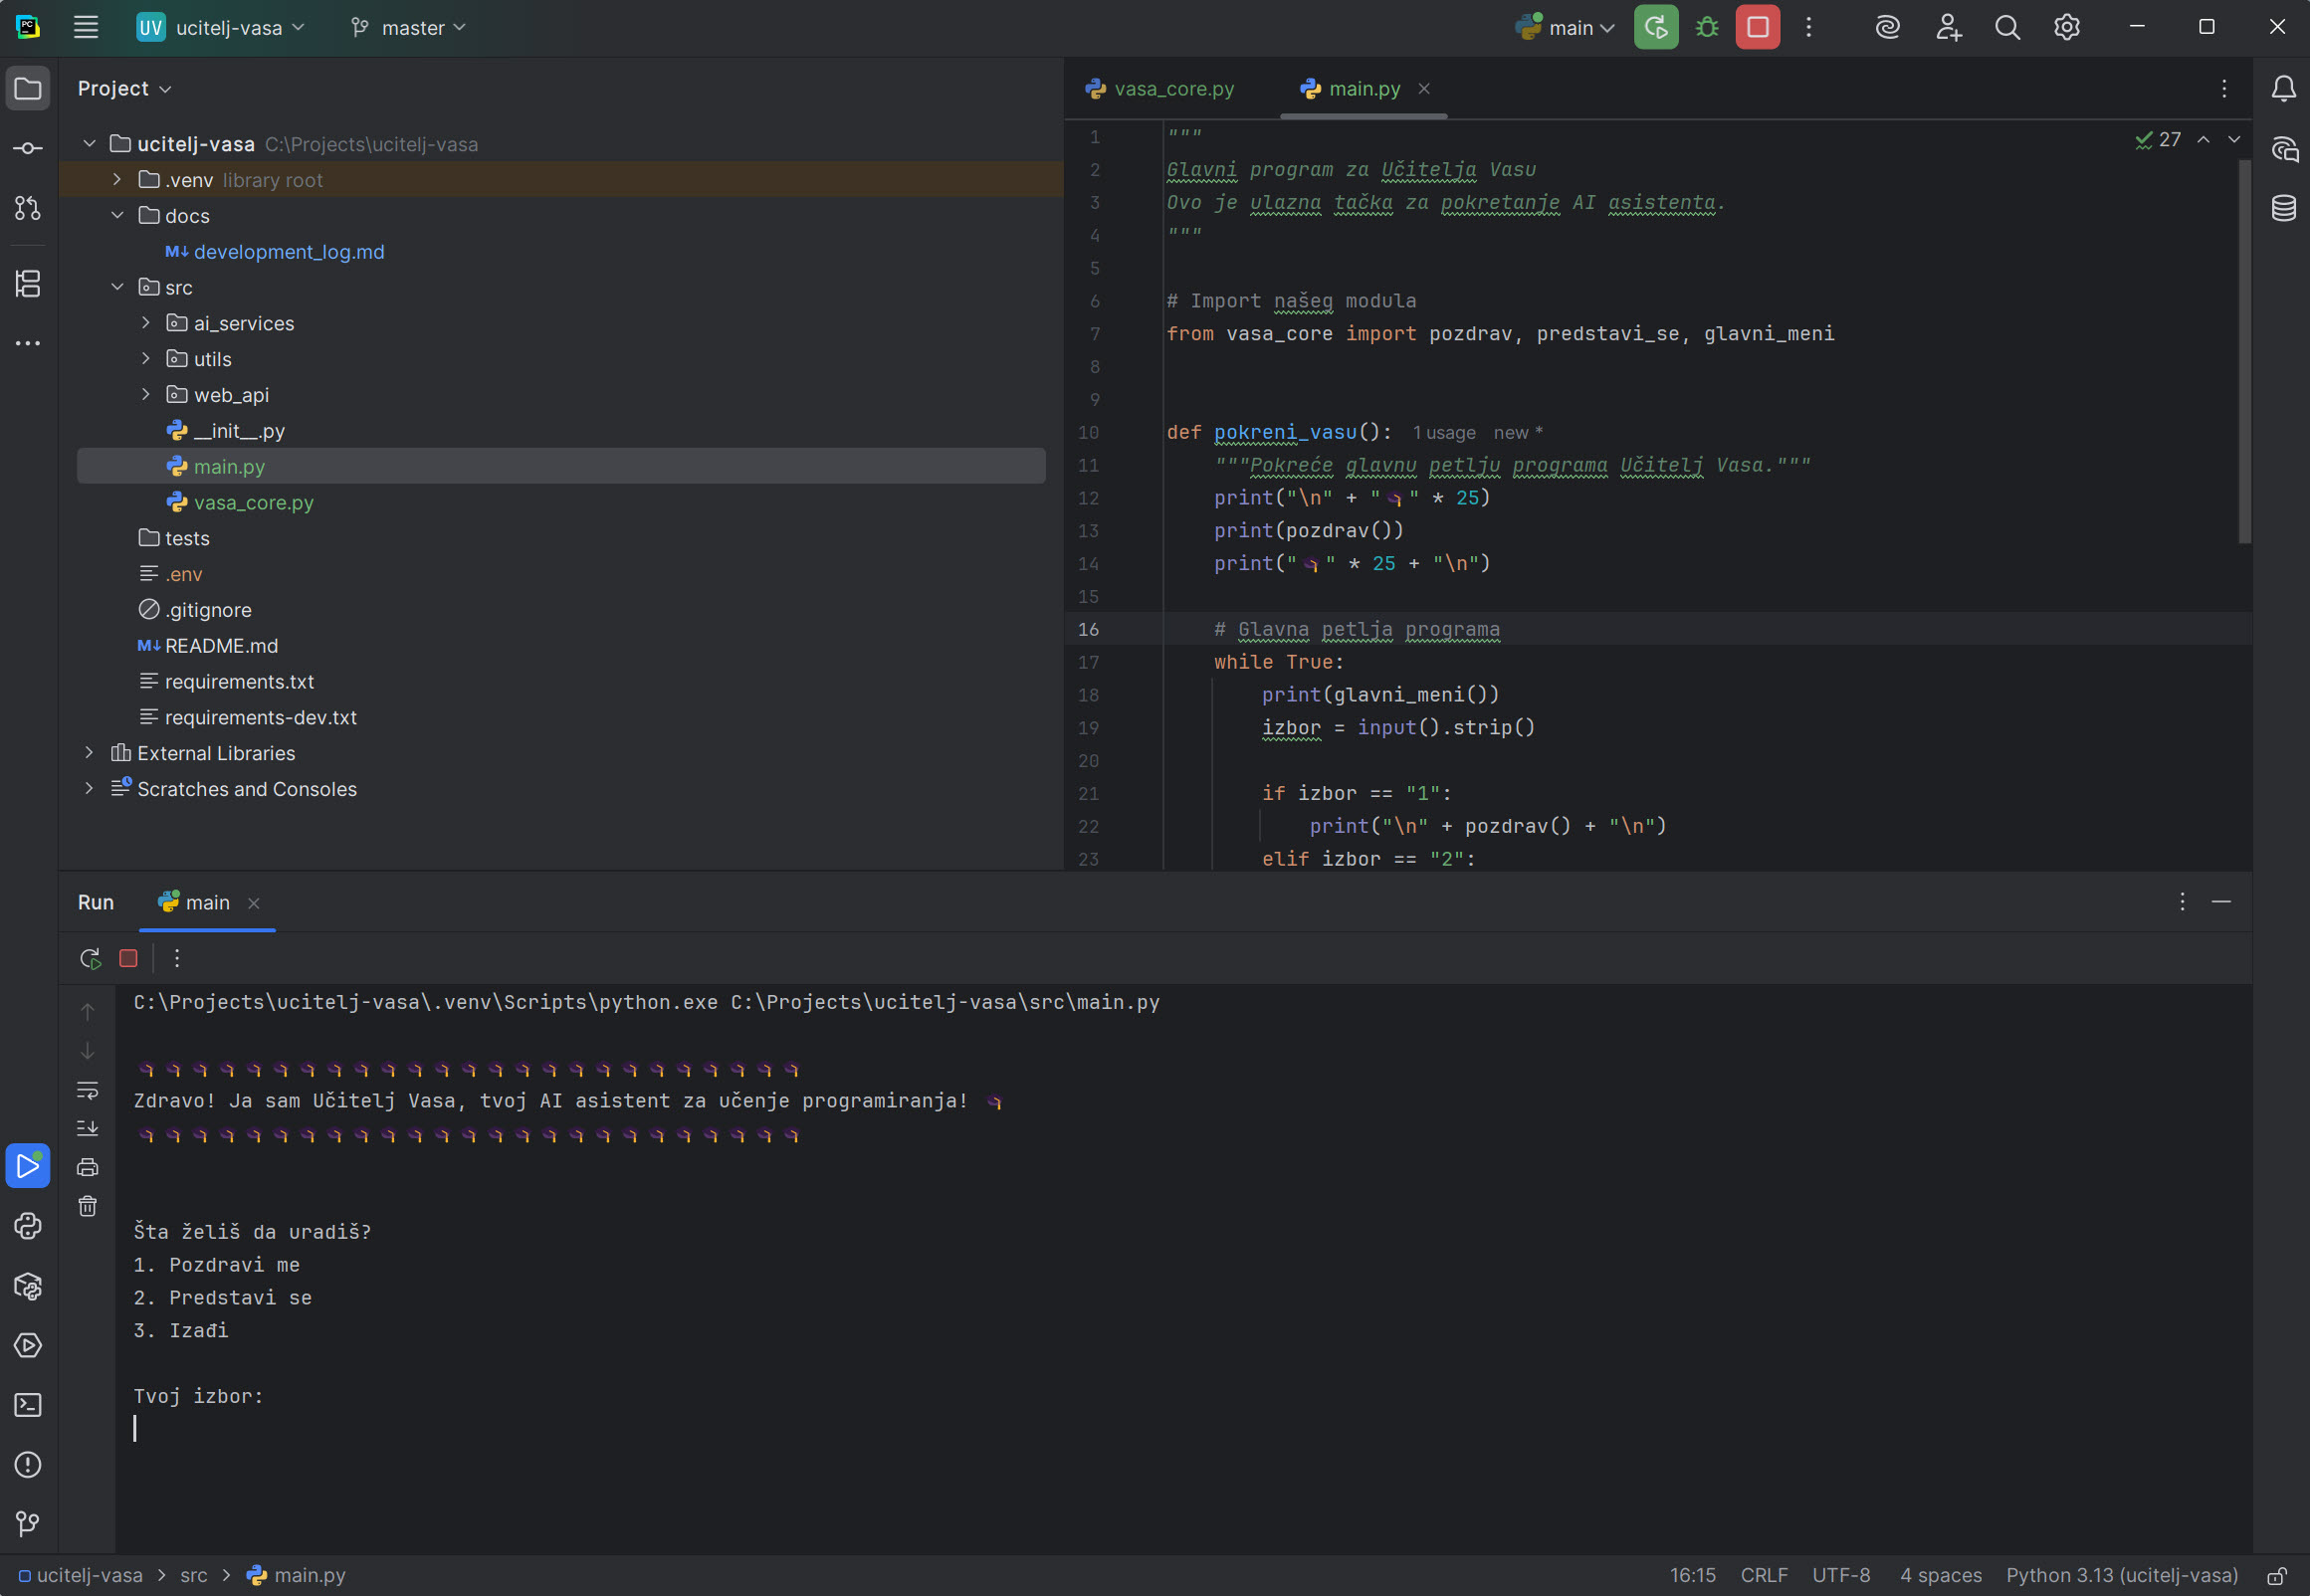Toggle soft-wrap in the console output
Screen dimensions: 2310x1596
(87, 1089)
